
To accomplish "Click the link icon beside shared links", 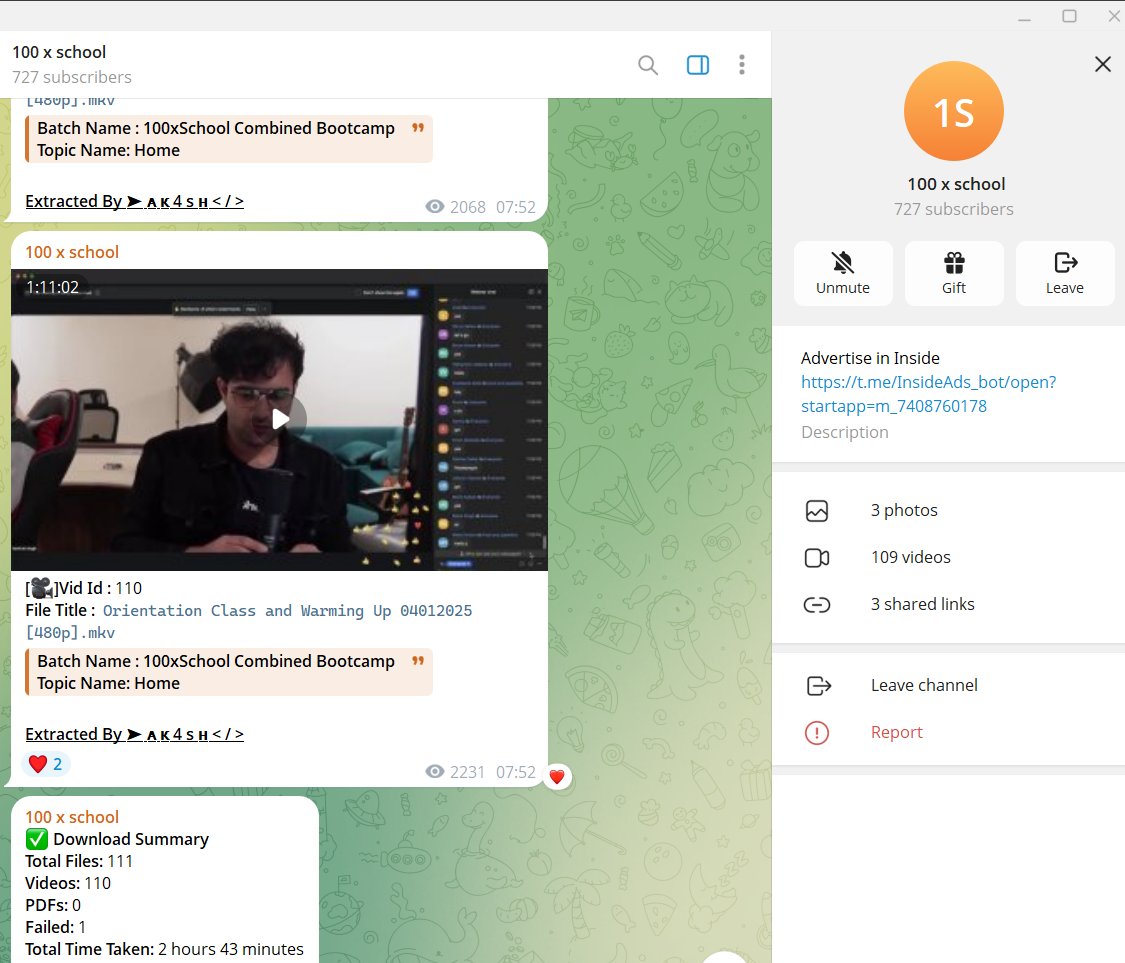I will [817, 605].
